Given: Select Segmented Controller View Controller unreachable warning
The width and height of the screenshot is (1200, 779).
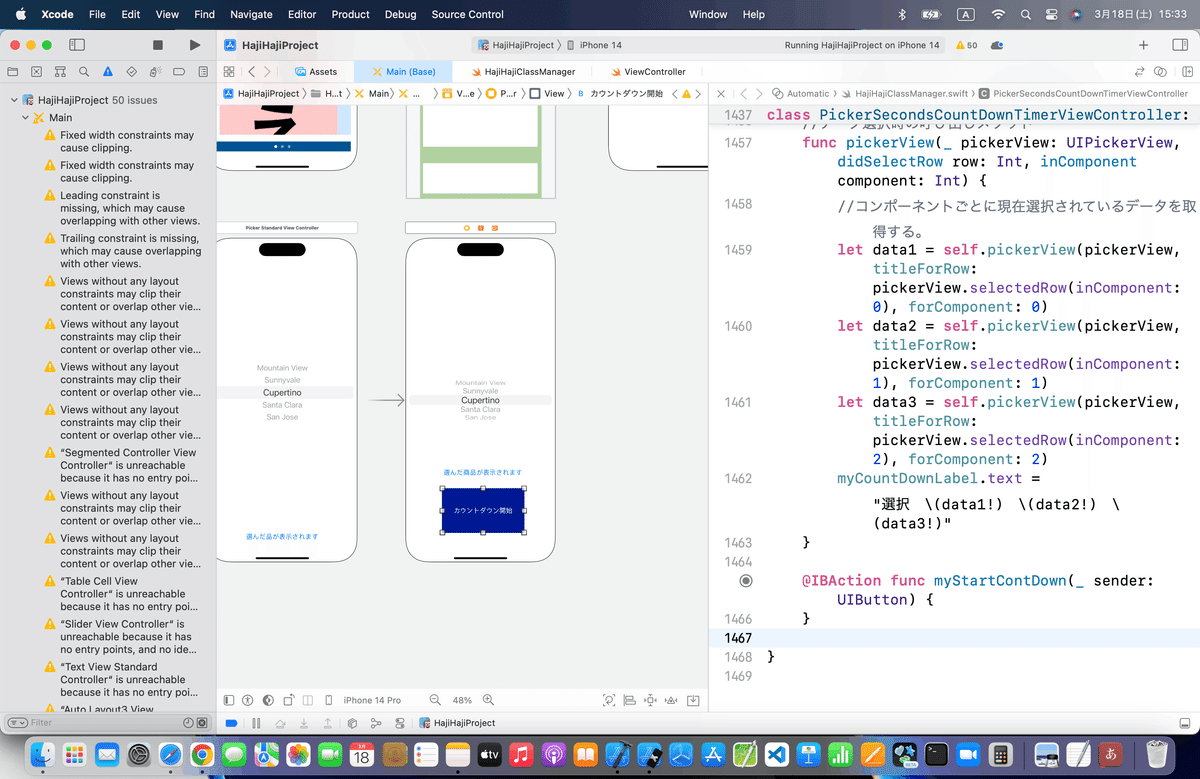Looking at the screenshot, I should click(122, 465).
